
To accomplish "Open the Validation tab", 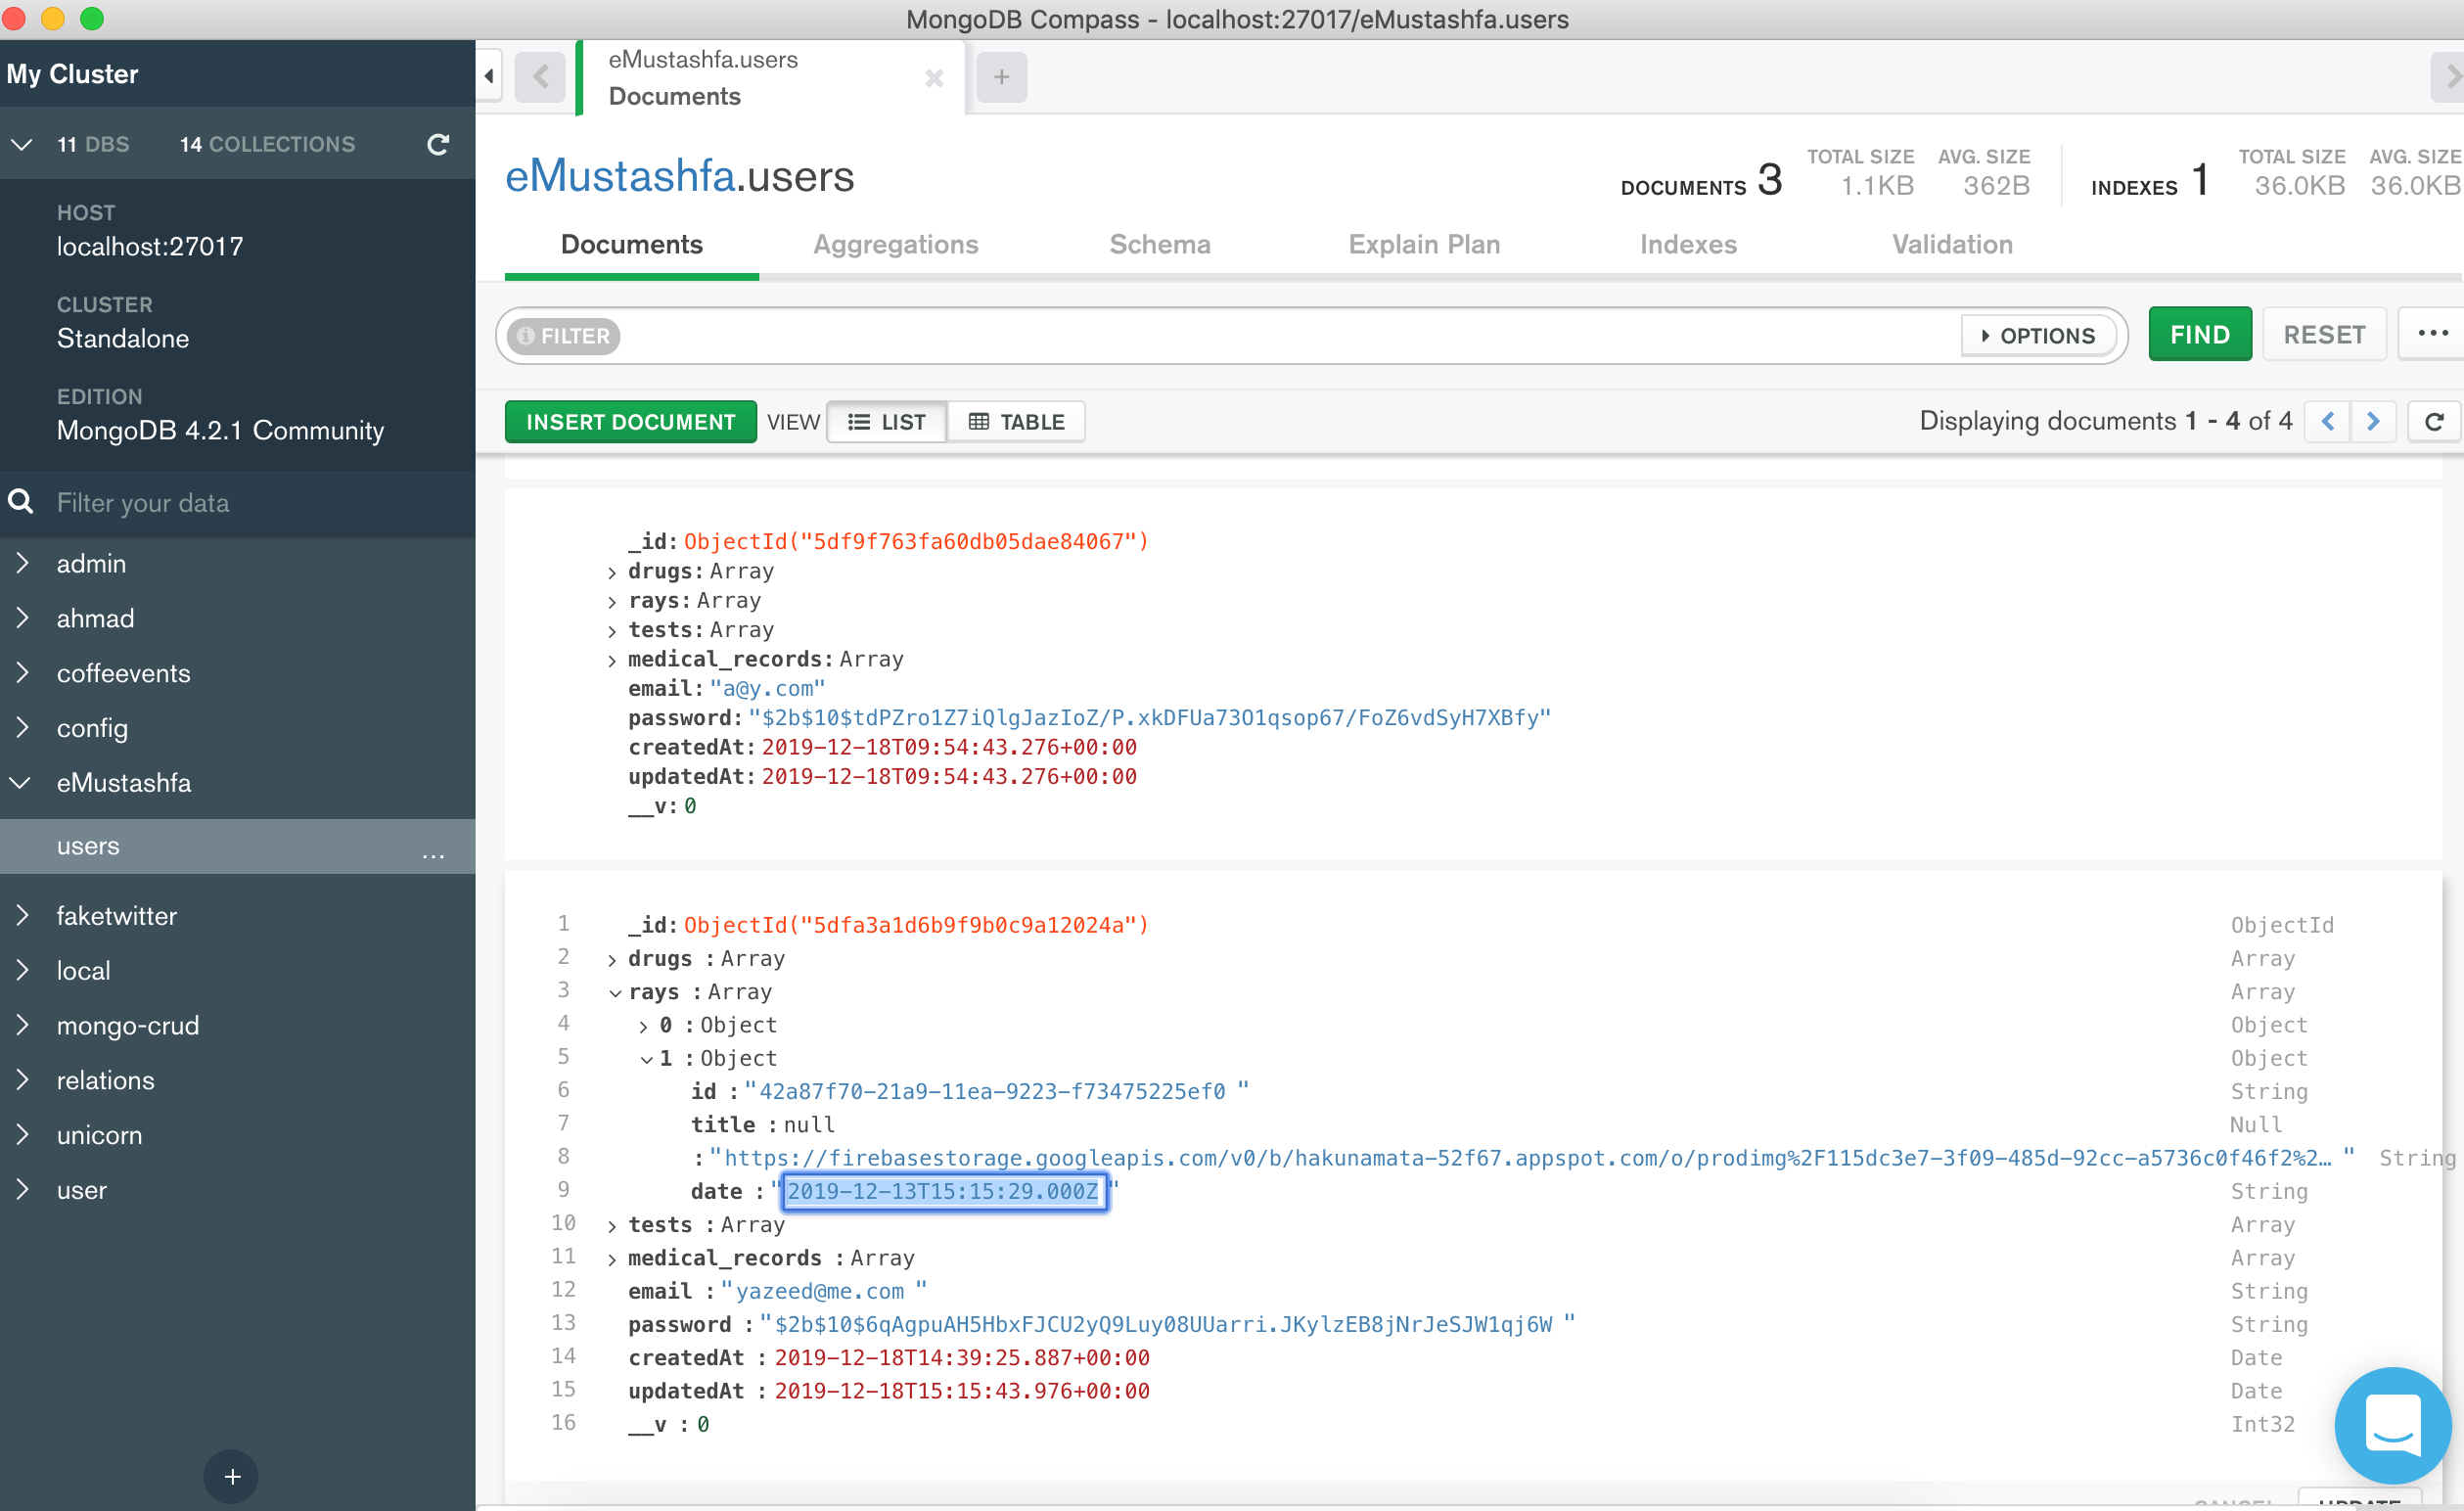I will click(1952, 245).
